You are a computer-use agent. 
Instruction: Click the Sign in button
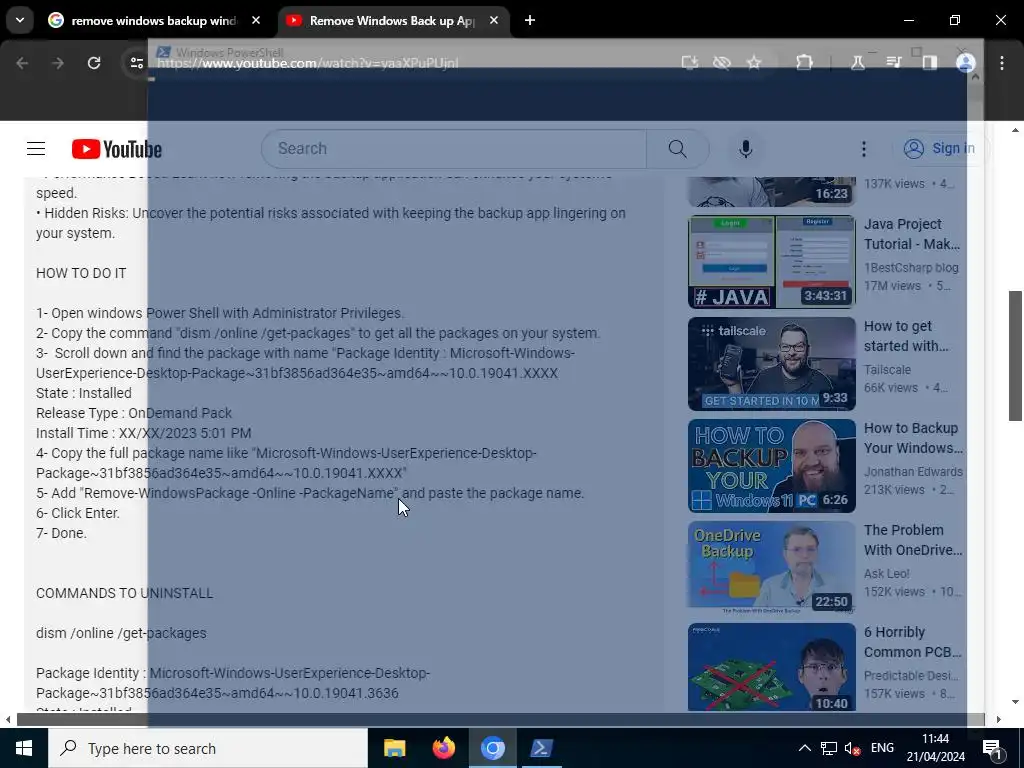click(x=940, y=148)
